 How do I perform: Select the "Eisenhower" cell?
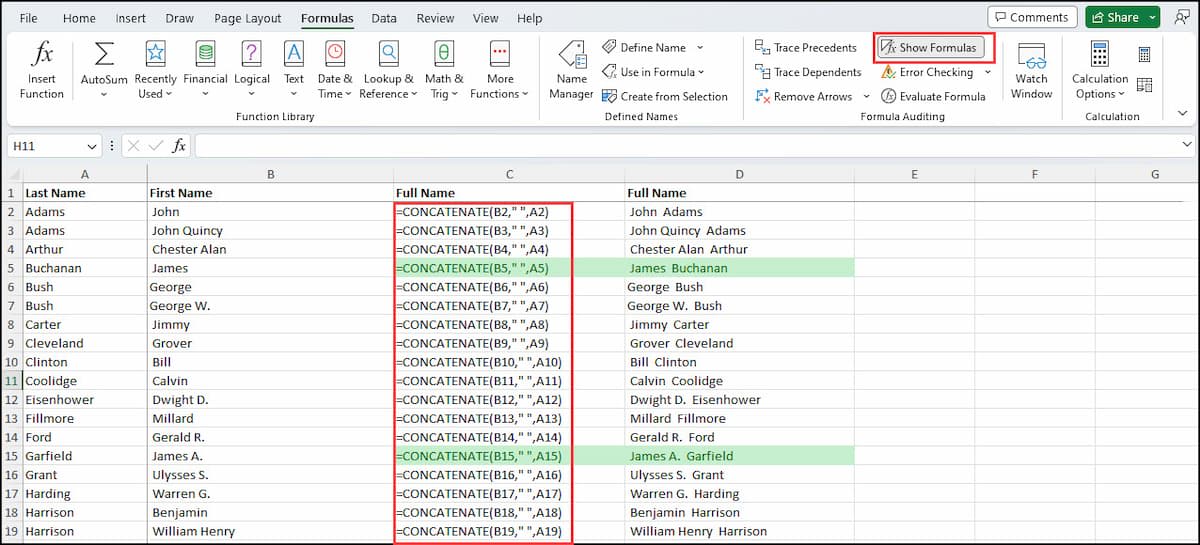[x=84, y=400]
